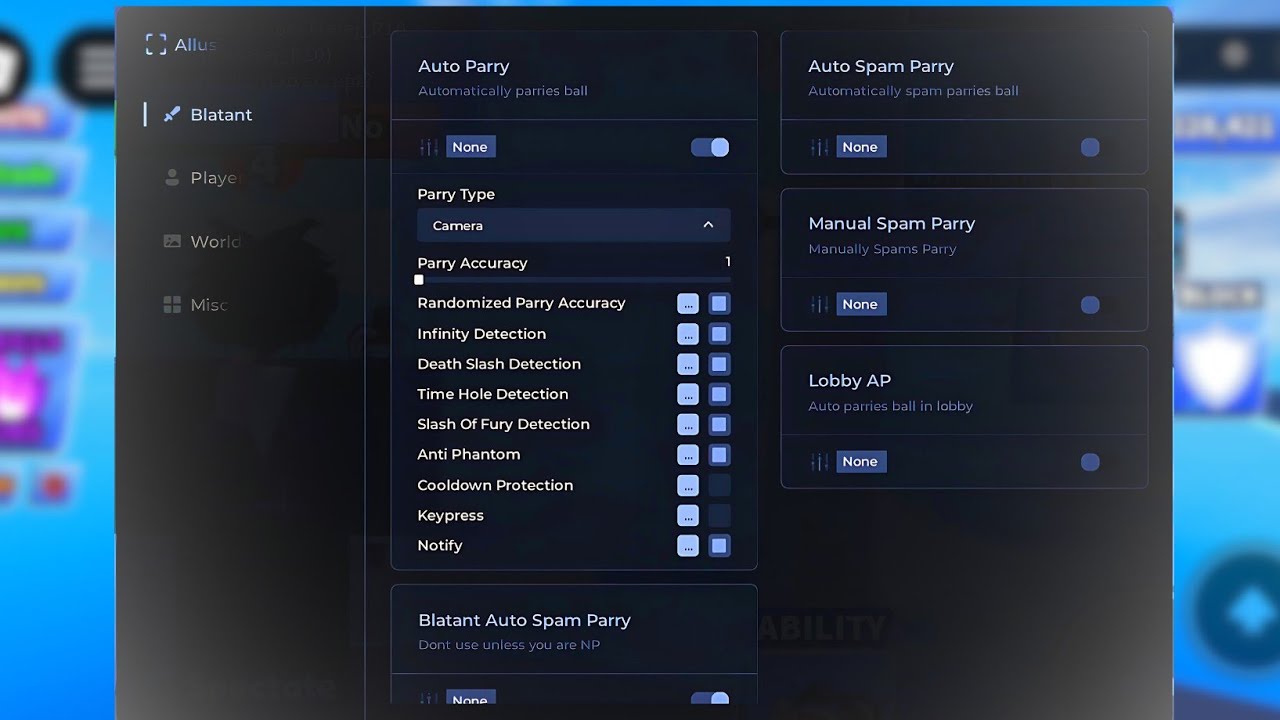Image resolution: width=1280 pixels, height=720 pixels.
Task: Open options button for Anti Phantom
Action: point(688,455)
